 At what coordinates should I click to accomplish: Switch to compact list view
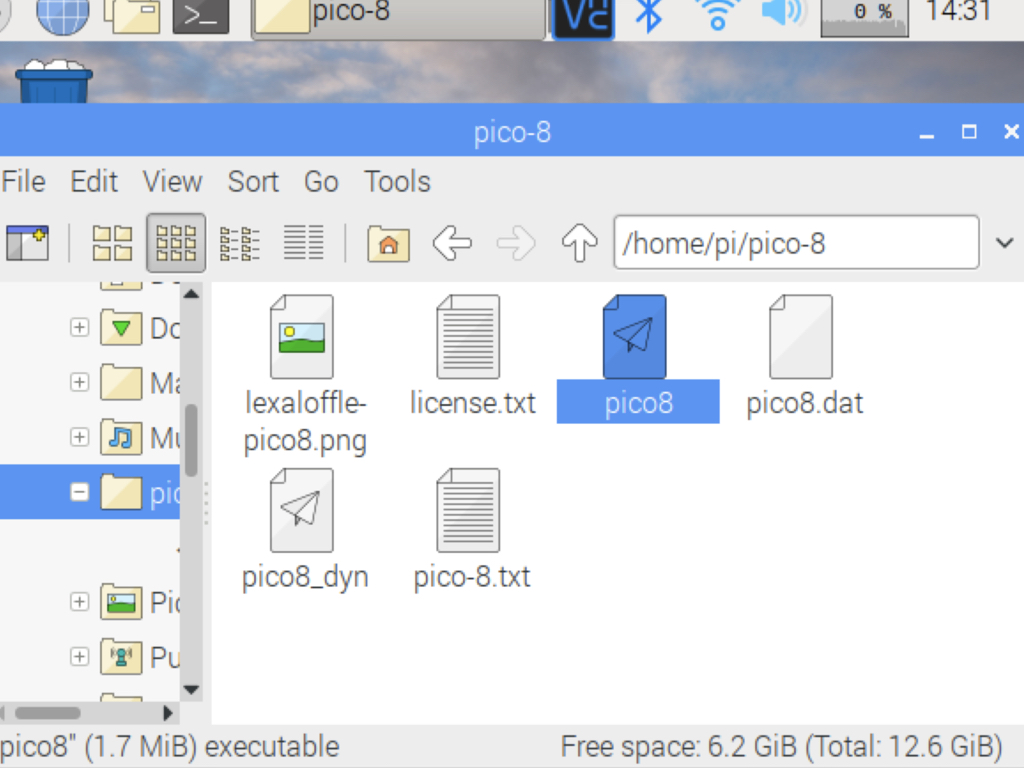[x=240, y=243]
